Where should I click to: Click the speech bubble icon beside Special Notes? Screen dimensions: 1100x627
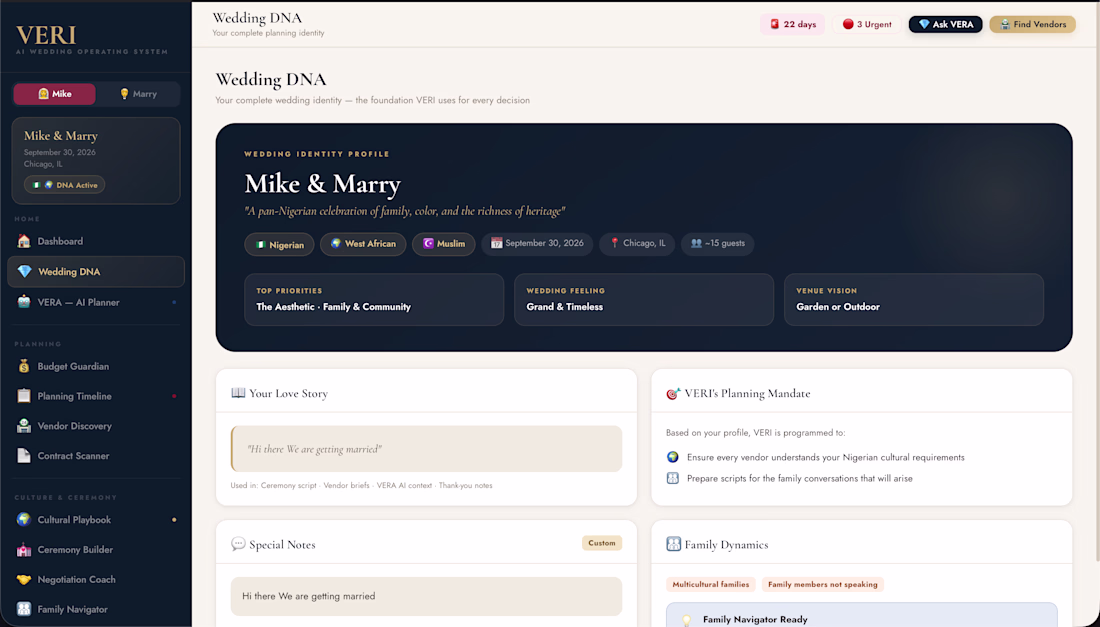coord(239,544)
